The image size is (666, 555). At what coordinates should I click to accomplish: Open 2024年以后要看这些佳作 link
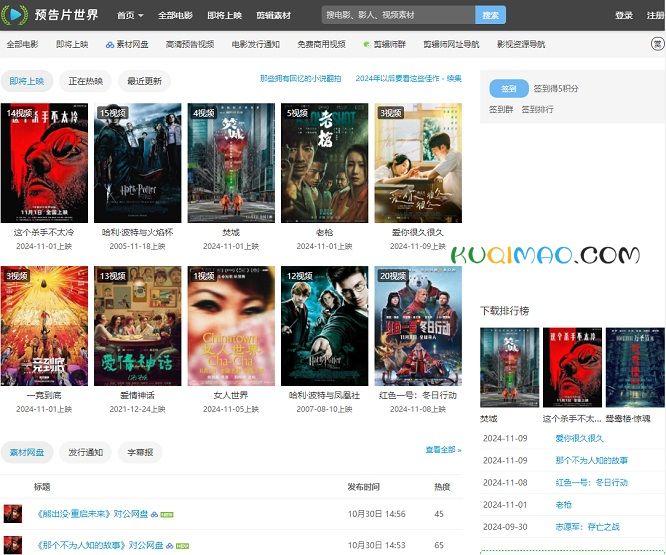(409, 79)
